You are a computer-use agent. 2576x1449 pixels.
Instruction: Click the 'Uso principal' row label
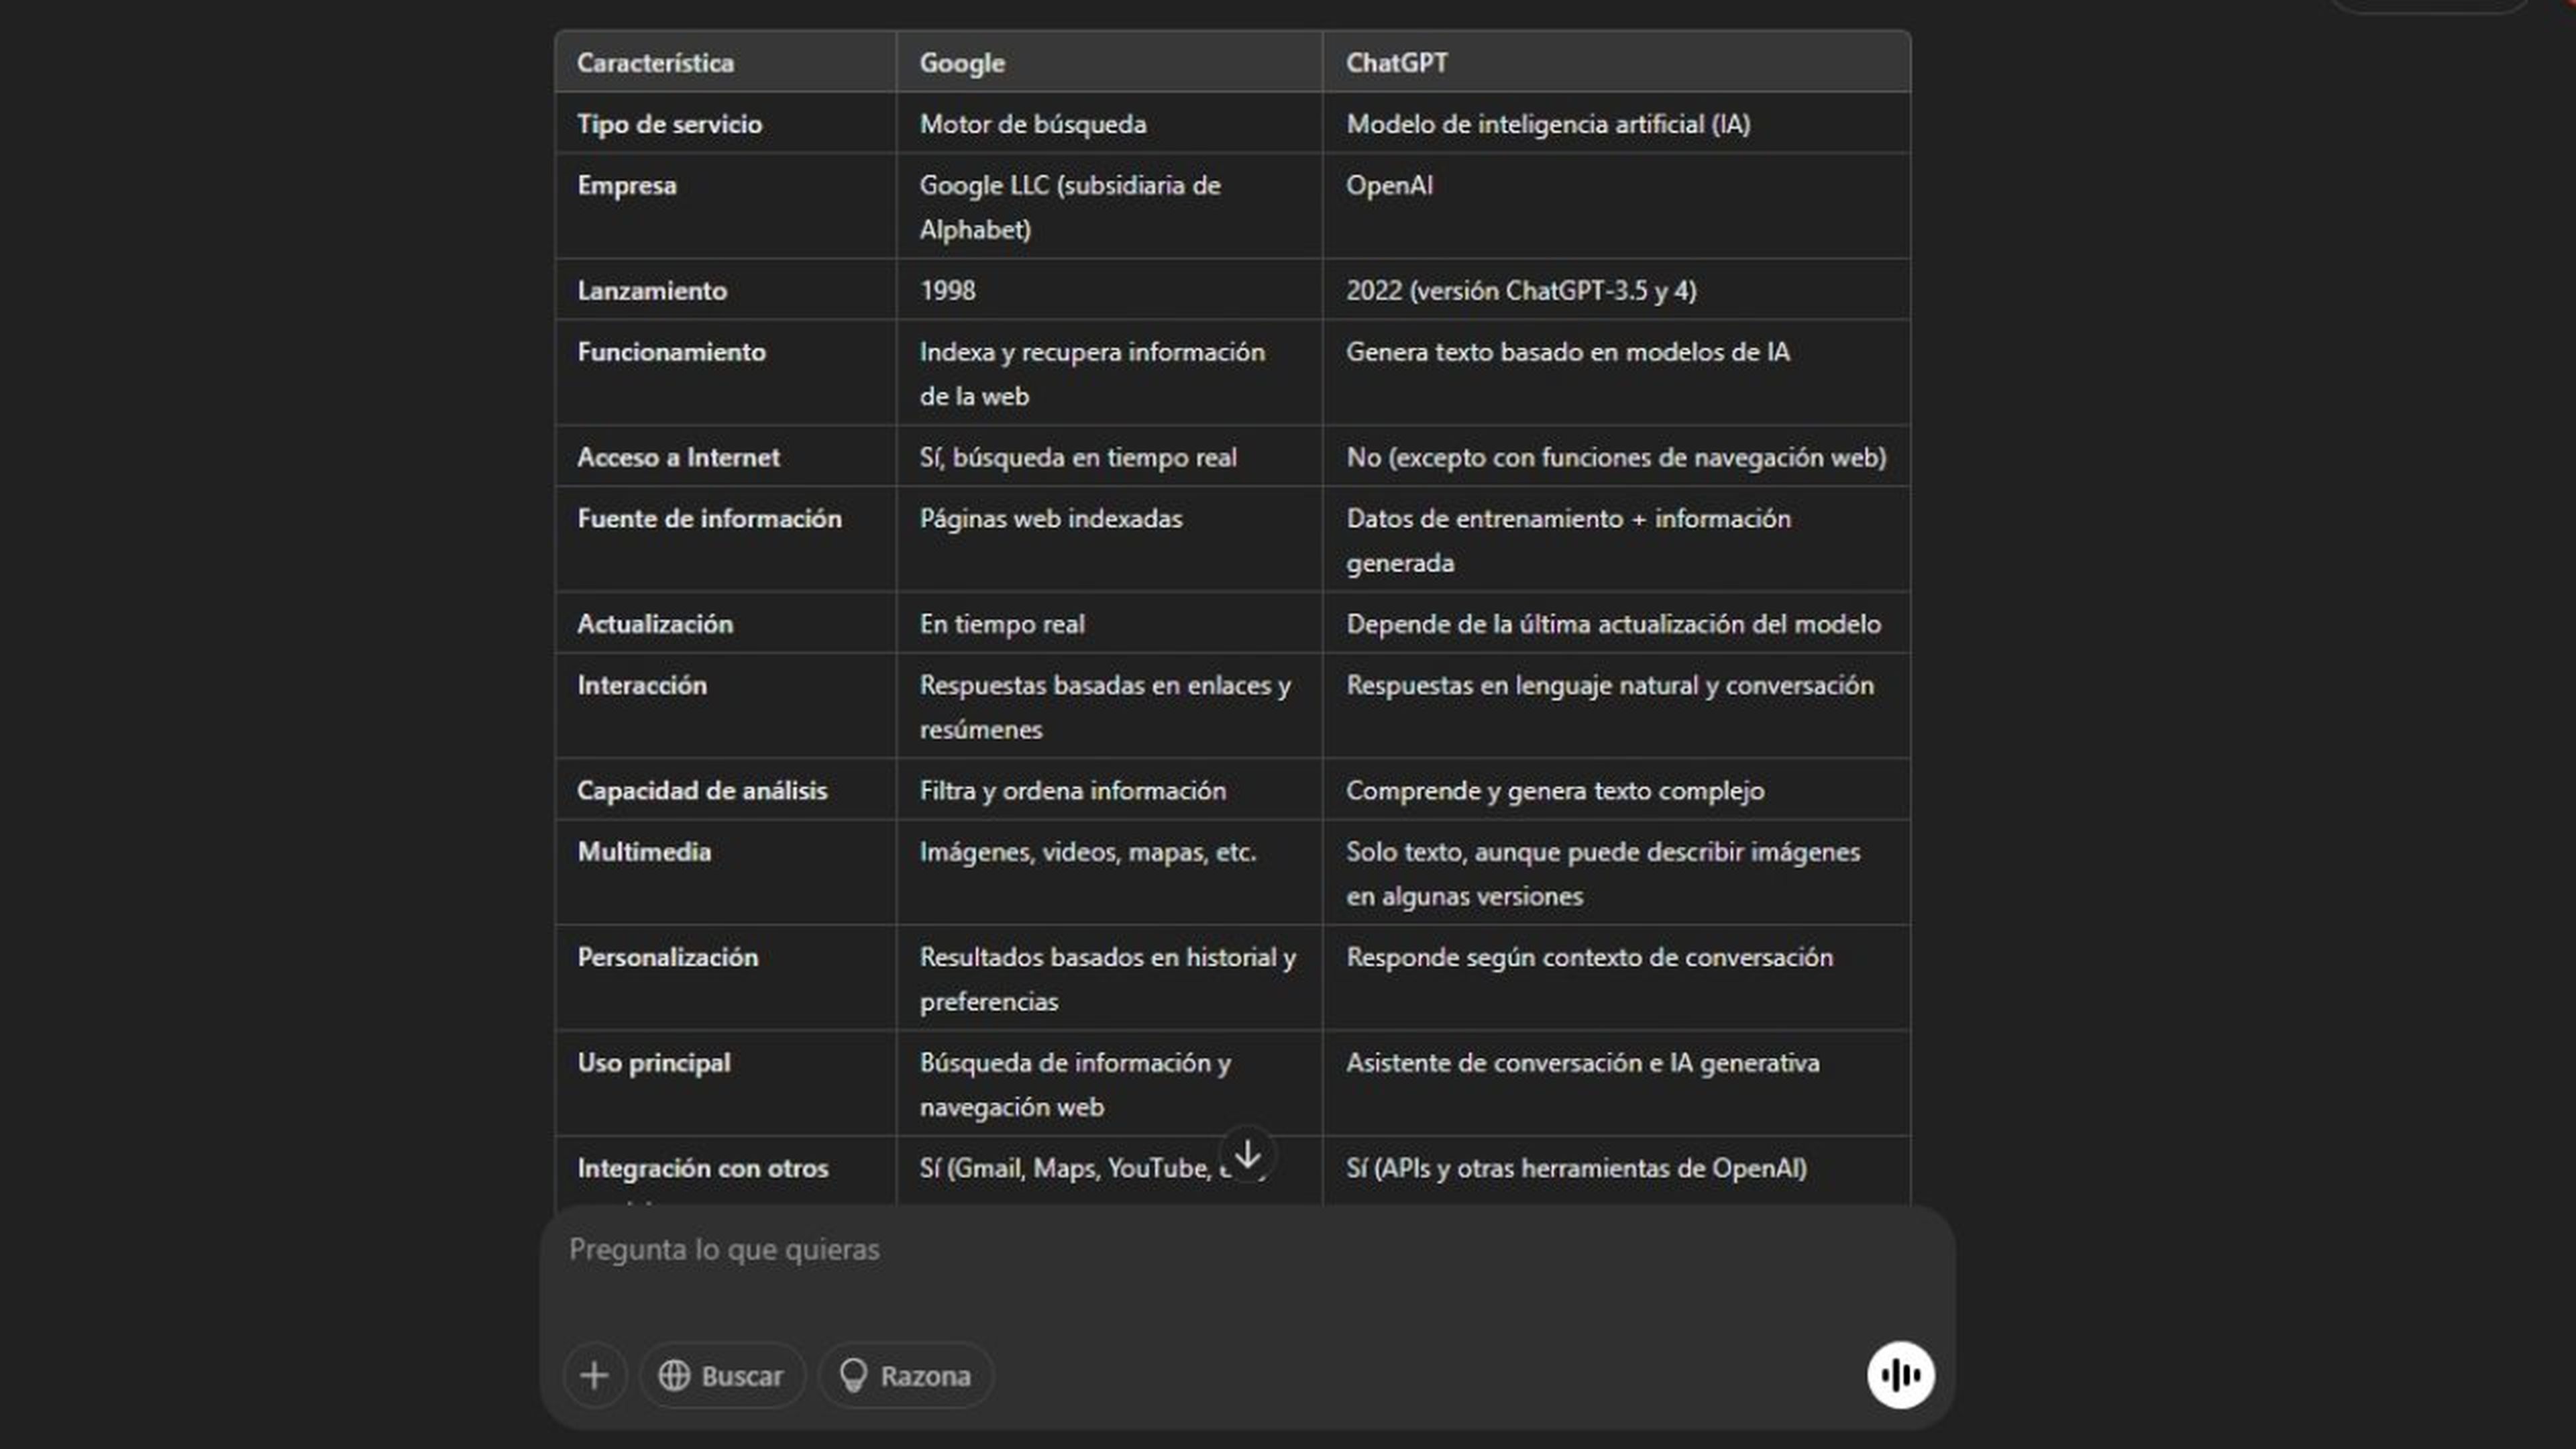tap(653, 1063)
